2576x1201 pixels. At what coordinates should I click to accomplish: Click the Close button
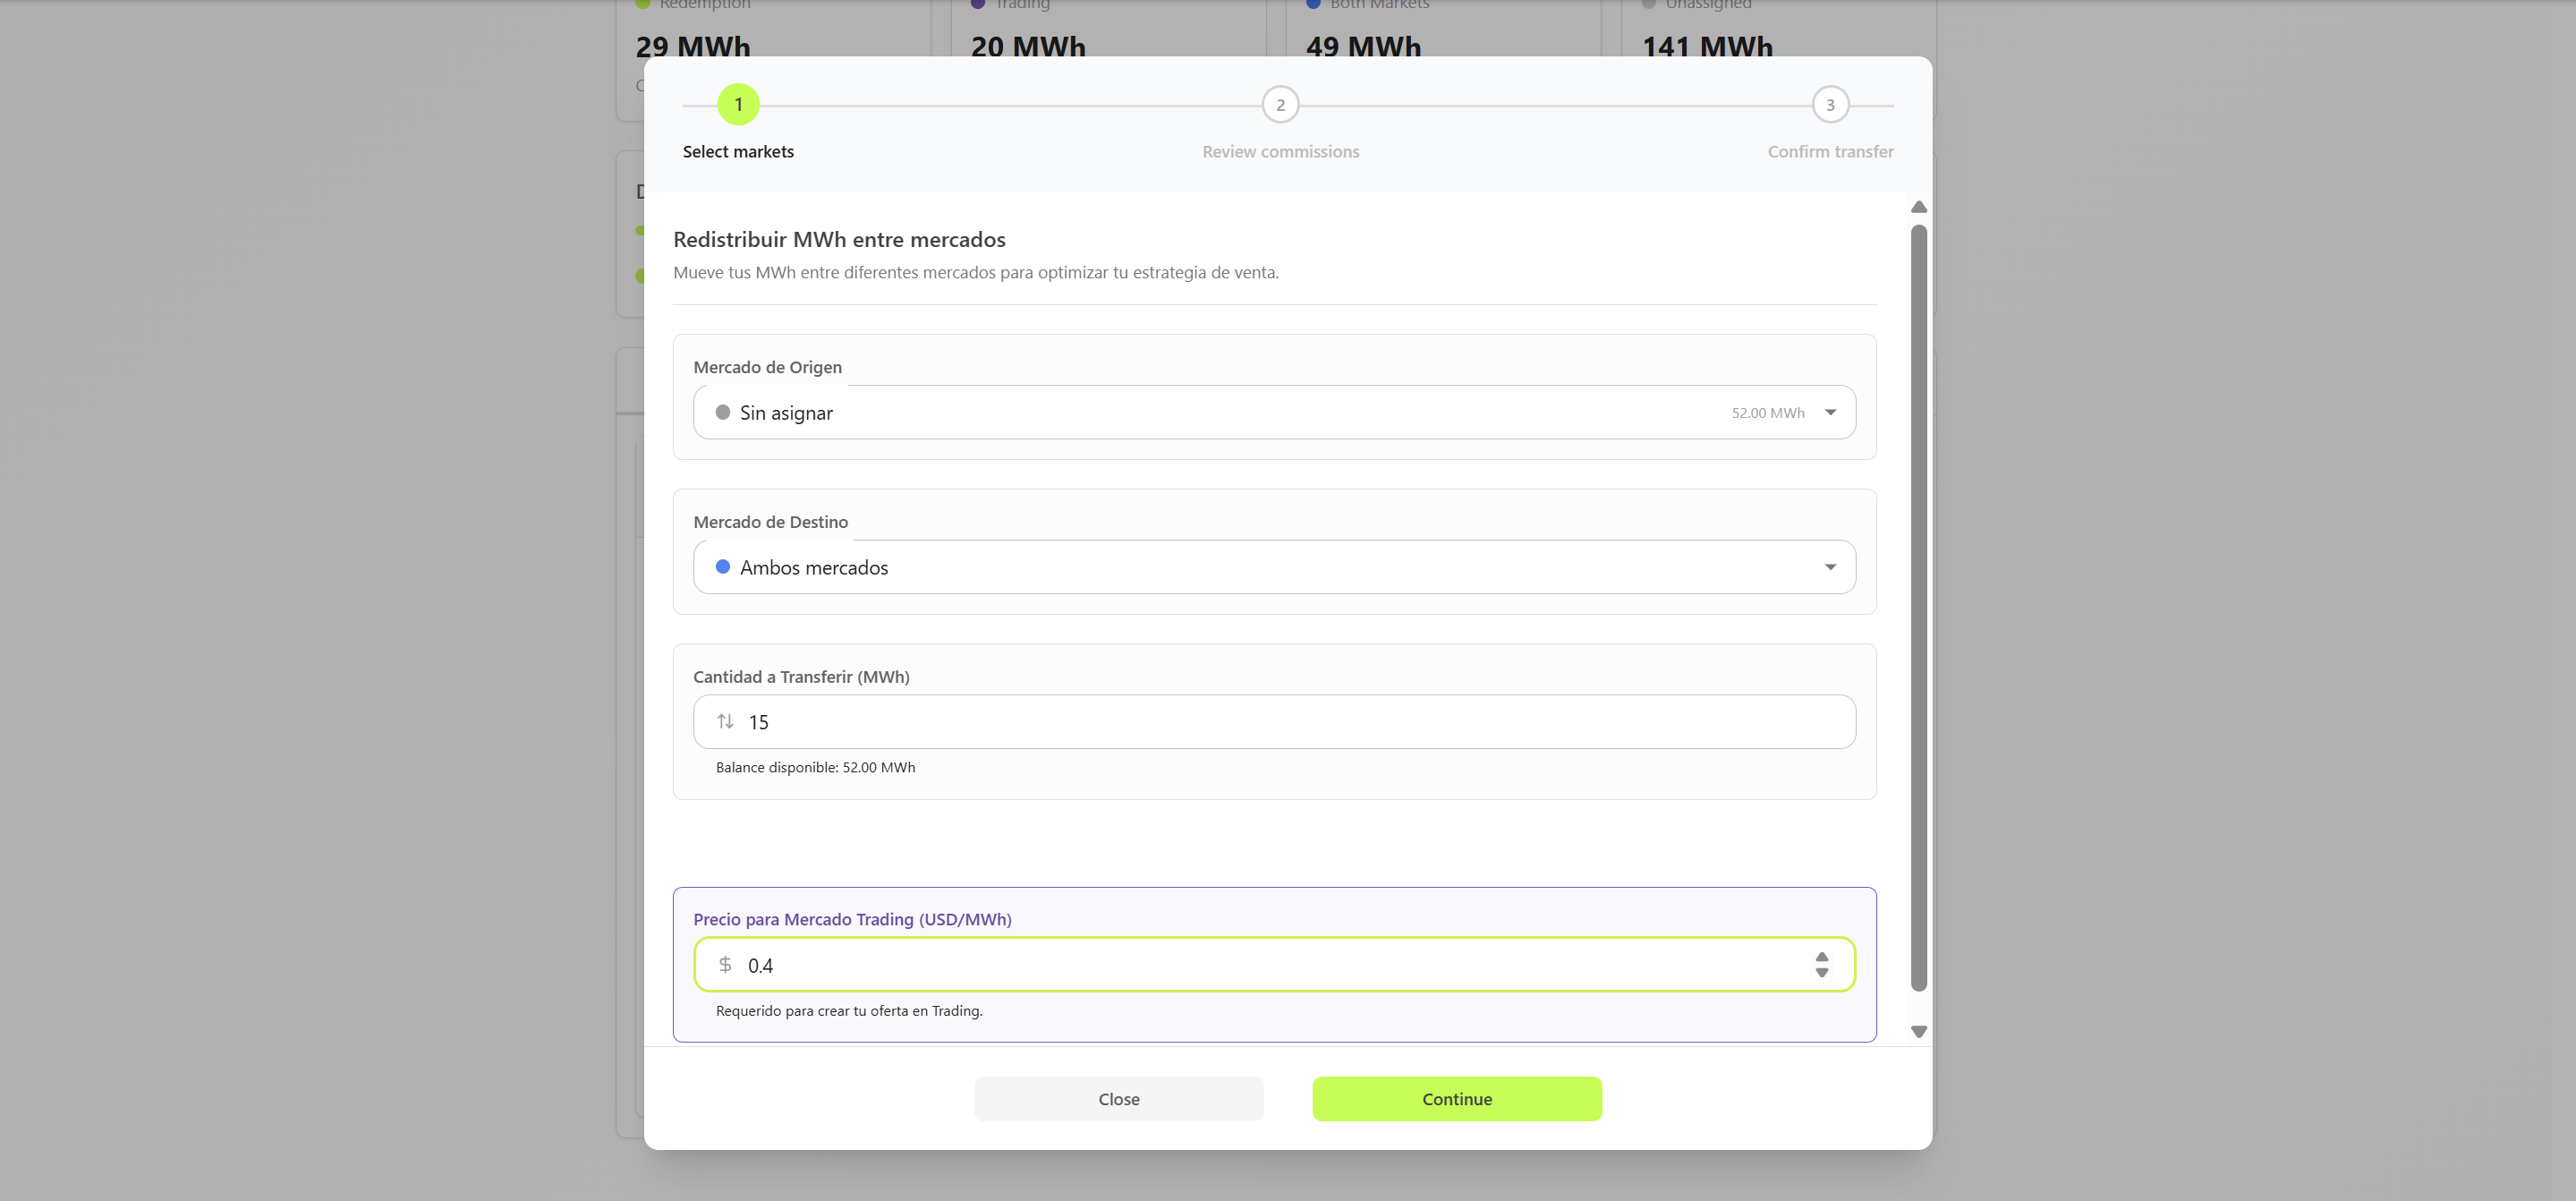point(1118,1098)
